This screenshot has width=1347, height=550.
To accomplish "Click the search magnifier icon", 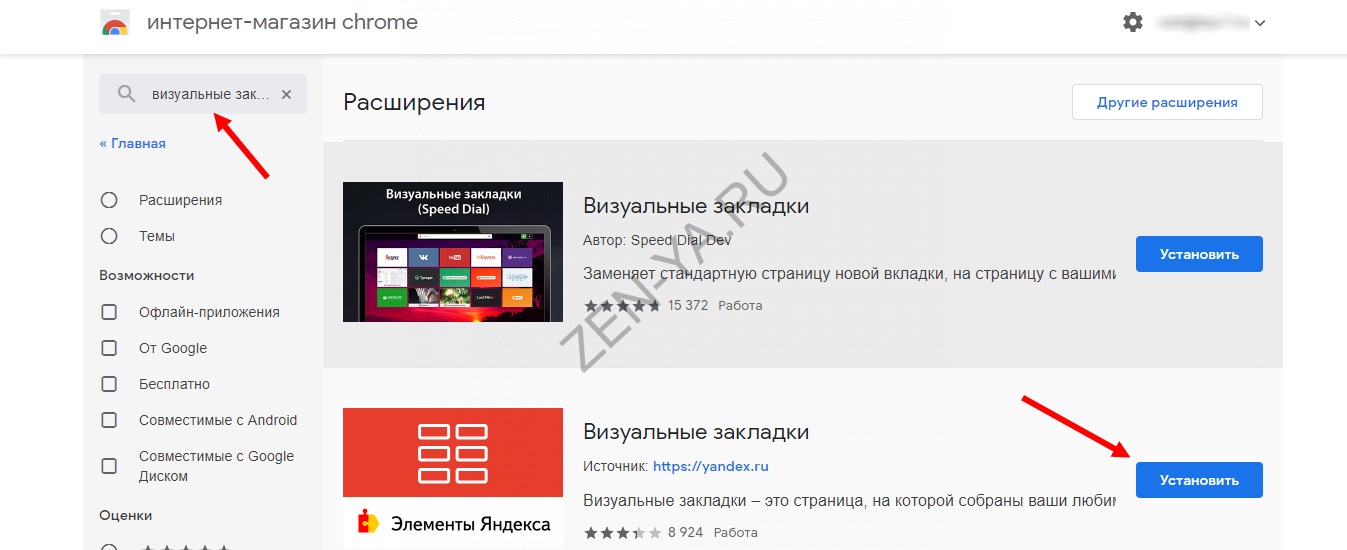I will tap(126, 94).
